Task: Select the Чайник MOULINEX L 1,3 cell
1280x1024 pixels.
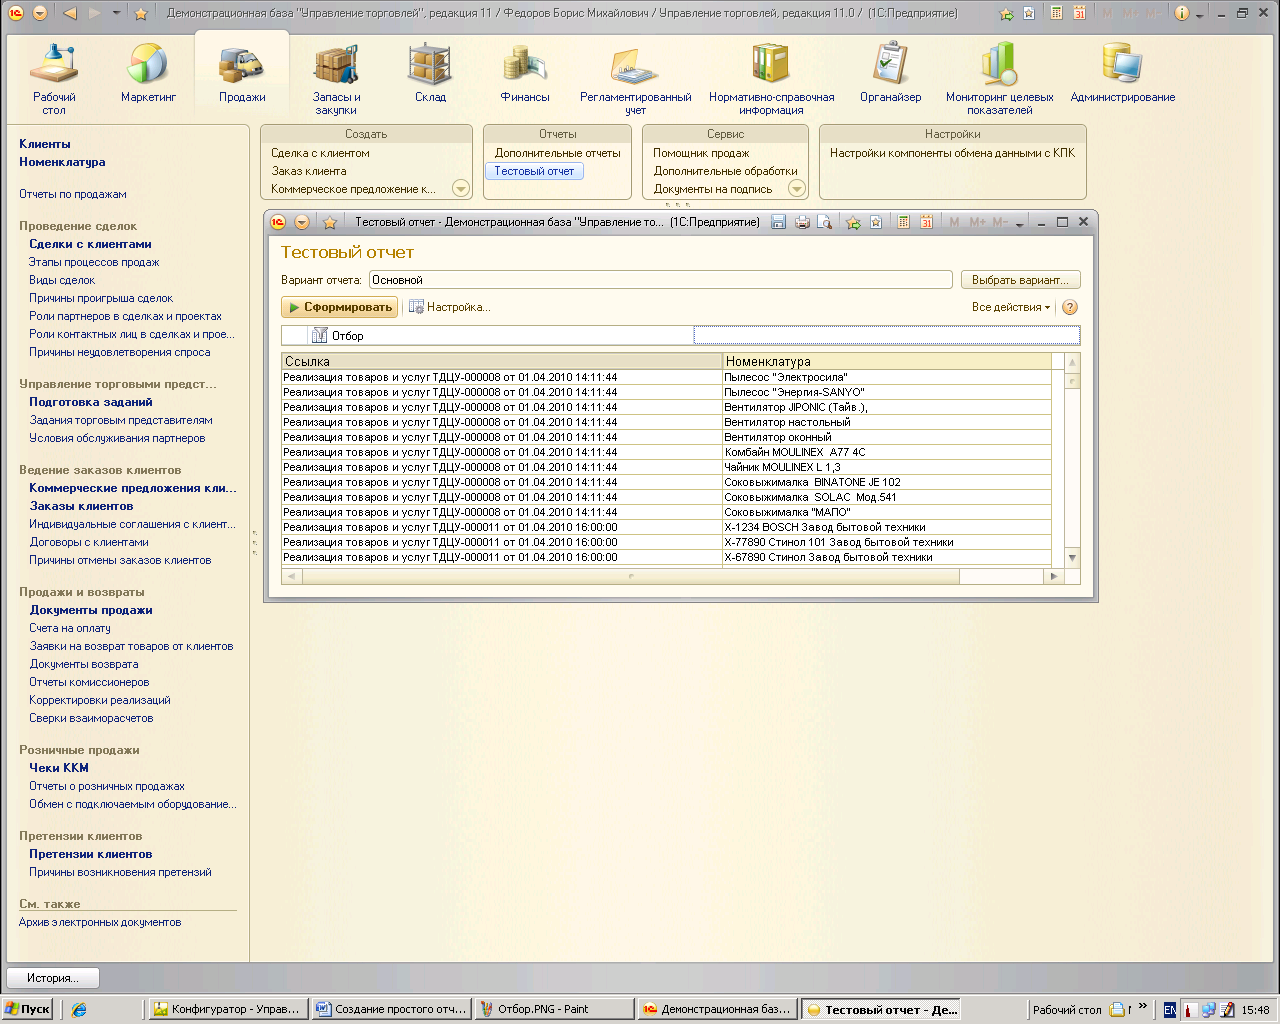Action: click(887, 467)
